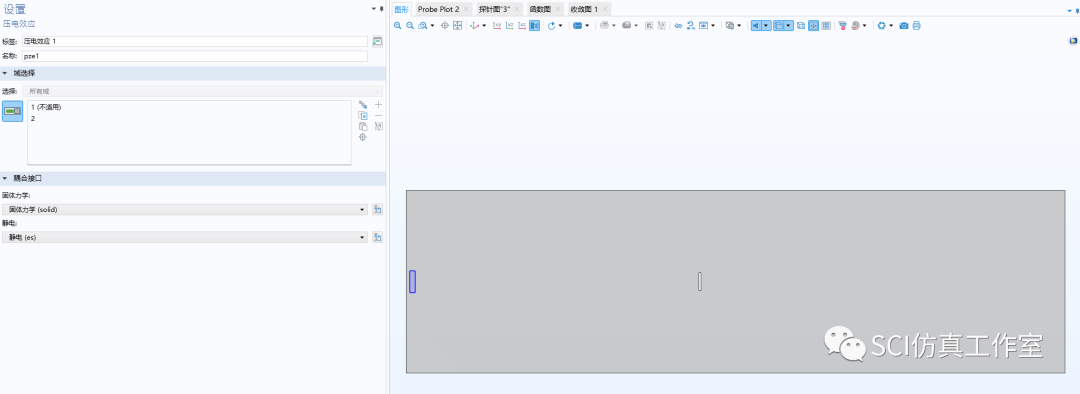The image size is (1080, 394).
Task: Click the clear selection icon
Action: point(378,127)
